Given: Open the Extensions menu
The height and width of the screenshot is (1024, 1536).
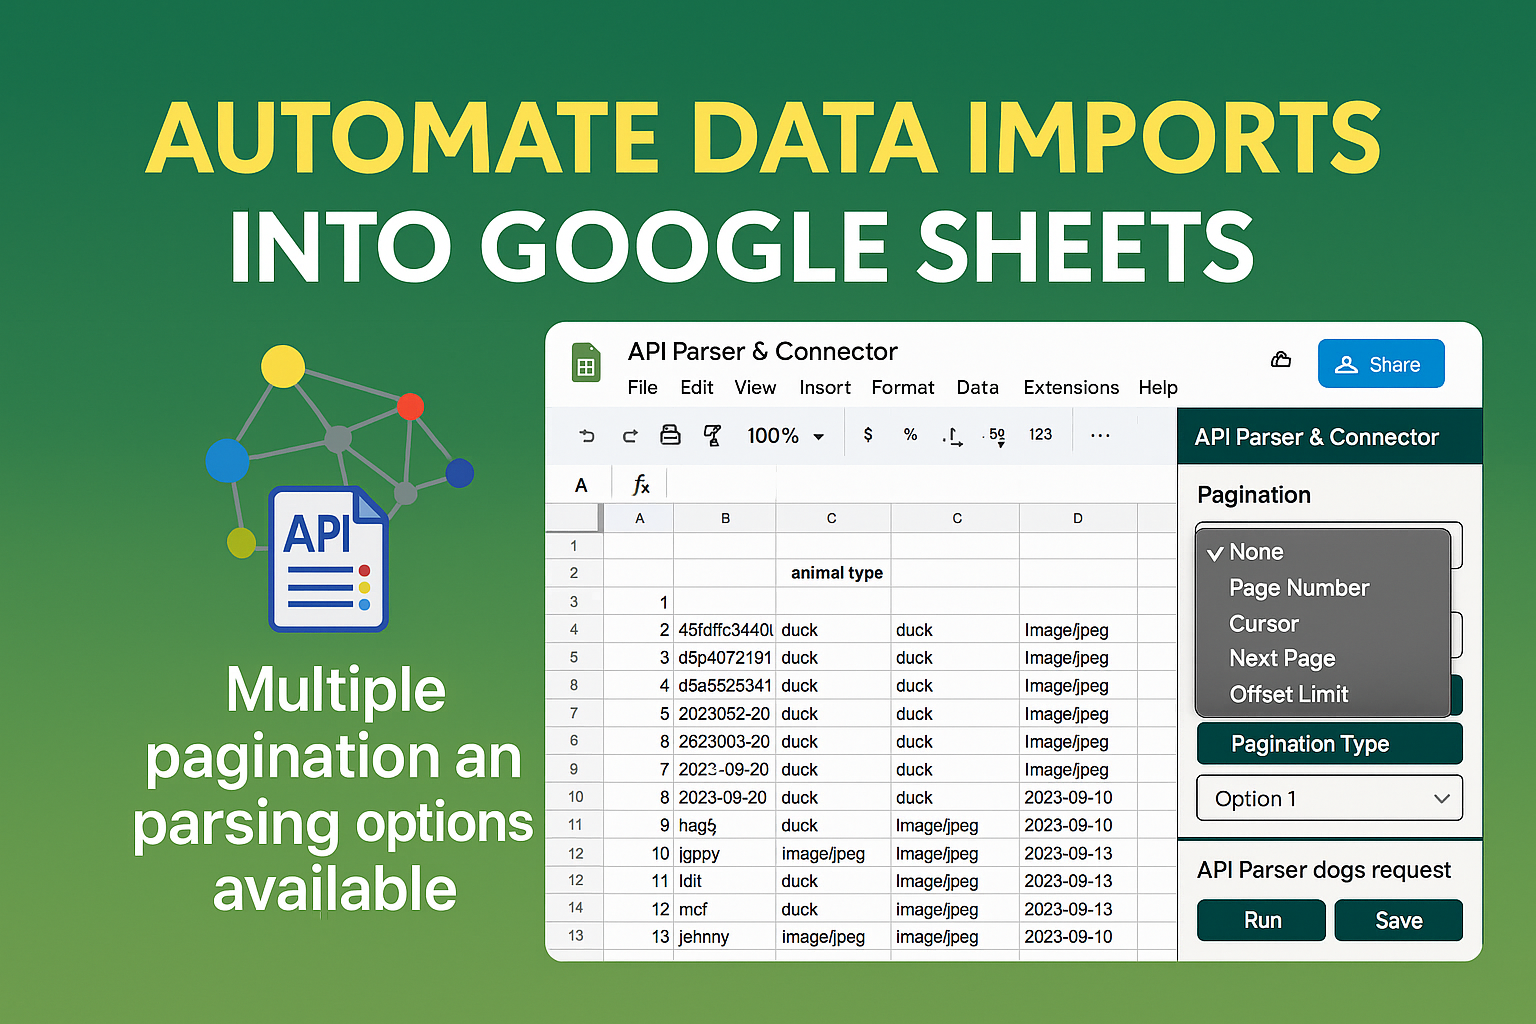Looking at the screenshot, I should point(1071,388).
